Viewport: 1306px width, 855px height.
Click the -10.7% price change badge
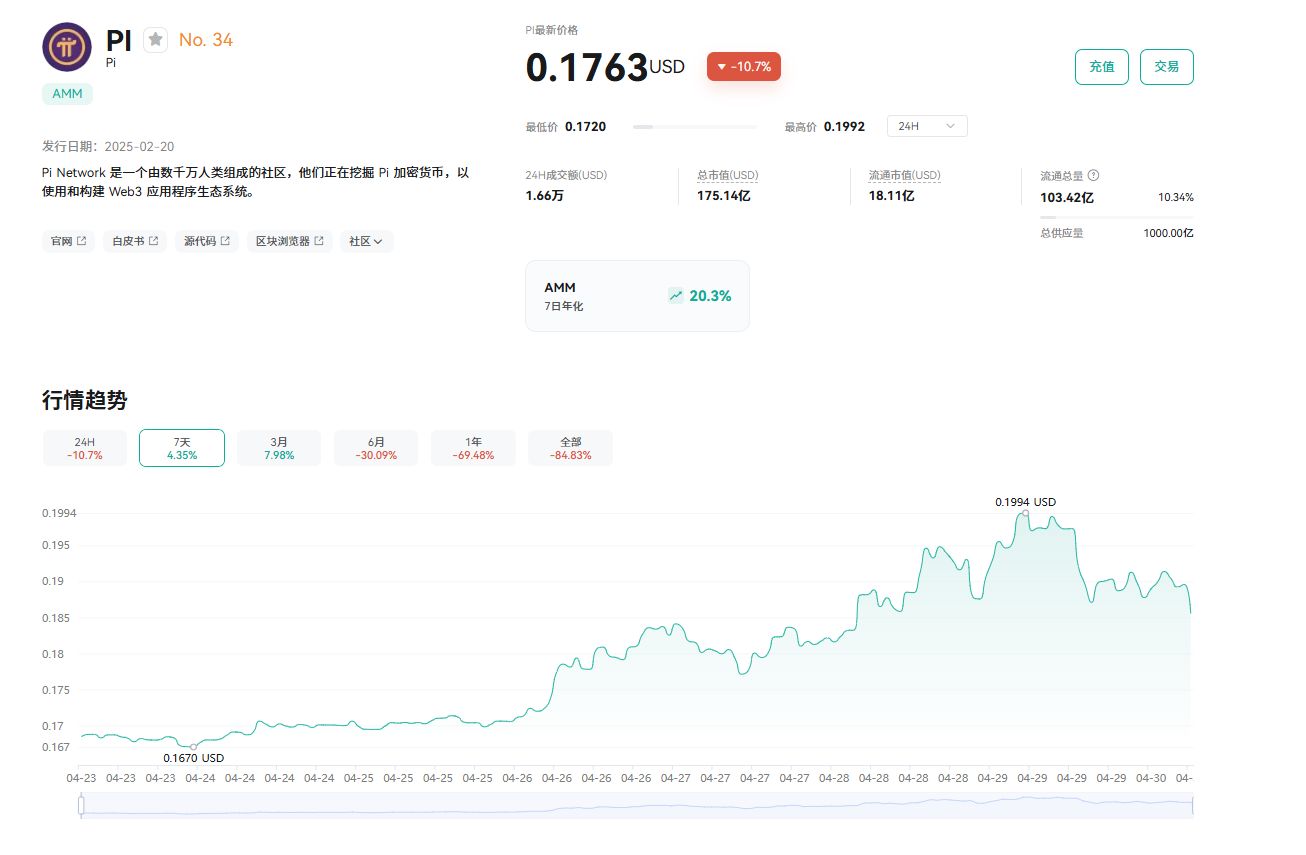click(744, 67)
